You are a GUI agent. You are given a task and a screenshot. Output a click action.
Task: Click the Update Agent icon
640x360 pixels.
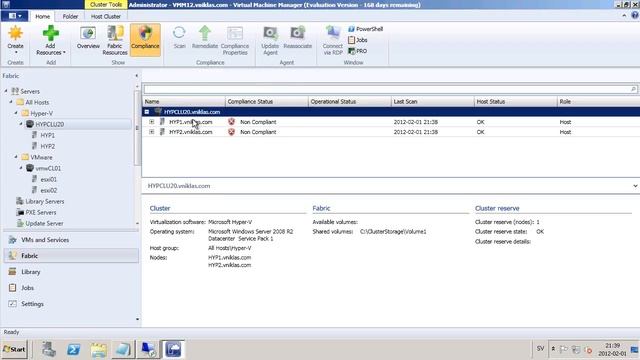point(270,40)
